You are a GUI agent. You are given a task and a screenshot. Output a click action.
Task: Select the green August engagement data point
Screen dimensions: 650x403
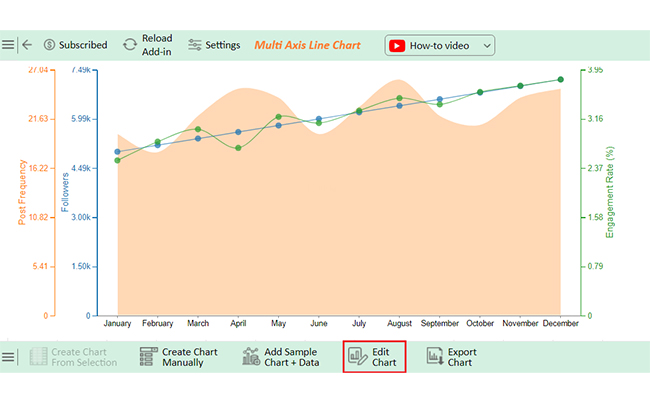pos(400,98)
